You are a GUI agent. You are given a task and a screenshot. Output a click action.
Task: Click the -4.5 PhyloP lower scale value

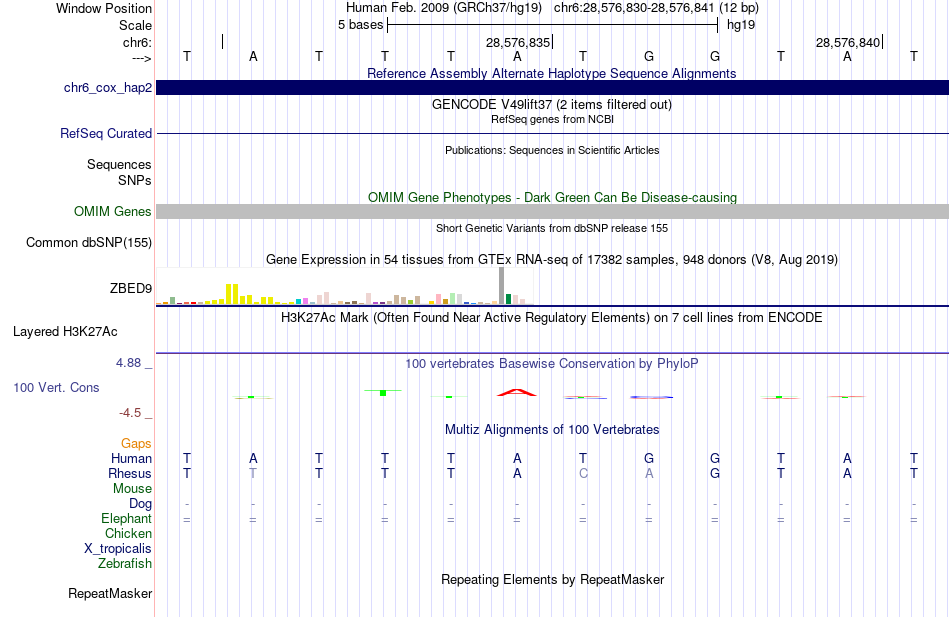pos(130,413)
